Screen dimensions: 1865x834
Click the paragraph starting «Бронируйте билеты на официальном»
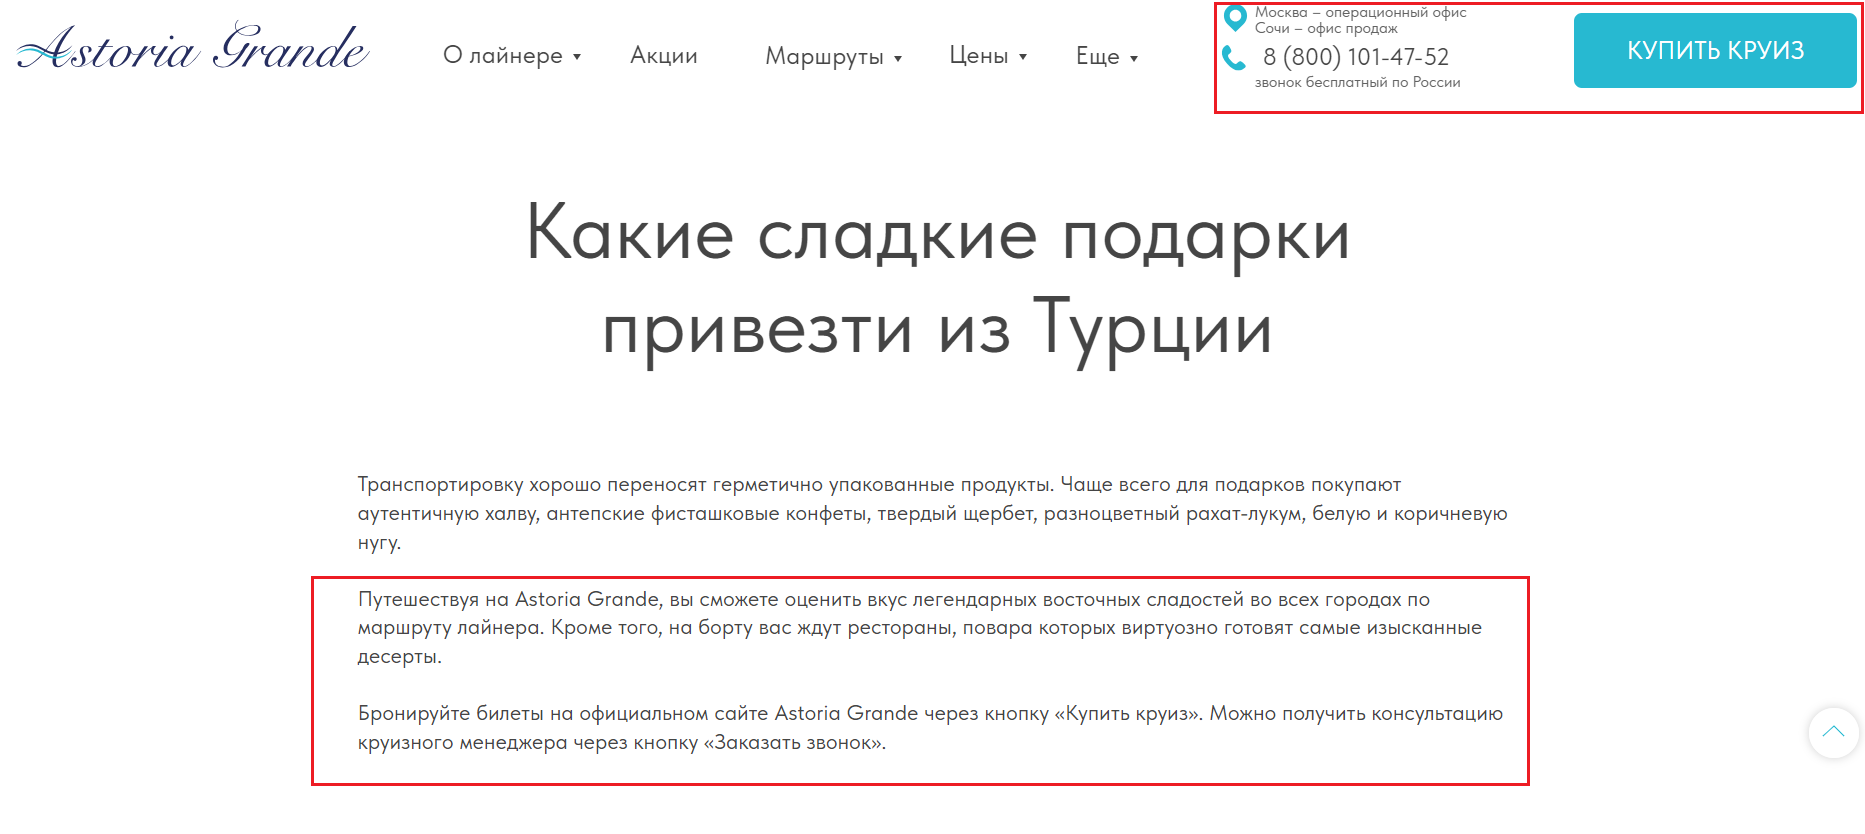pos(931,728)
